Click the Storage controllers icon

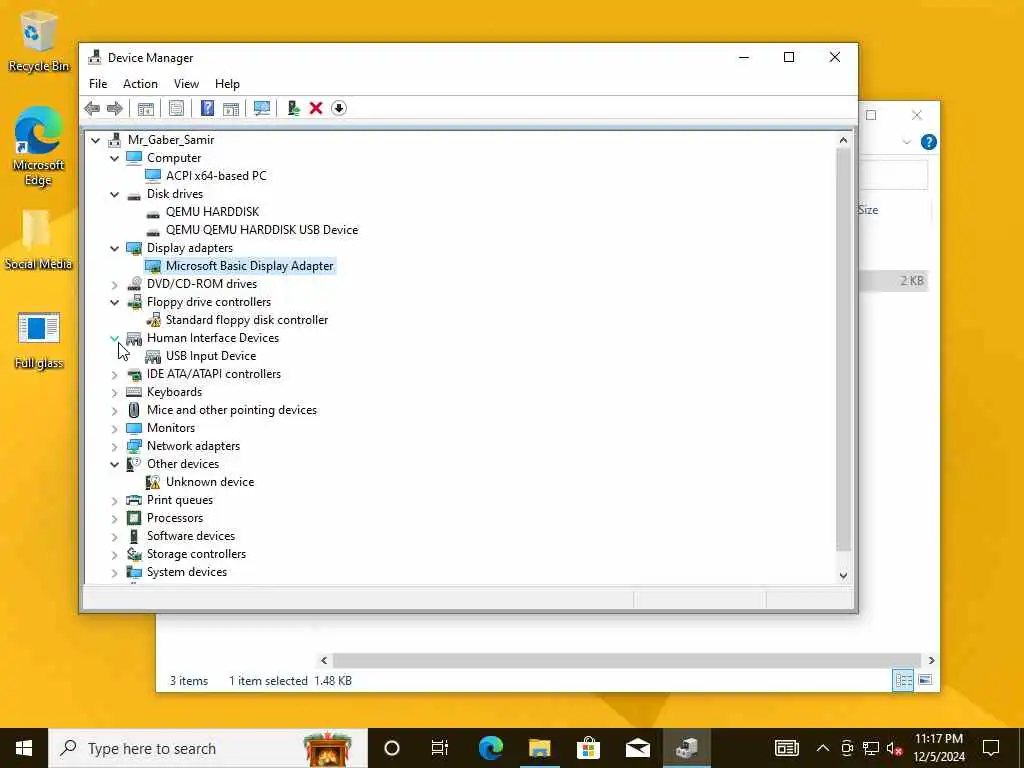[x=134, y=554]
